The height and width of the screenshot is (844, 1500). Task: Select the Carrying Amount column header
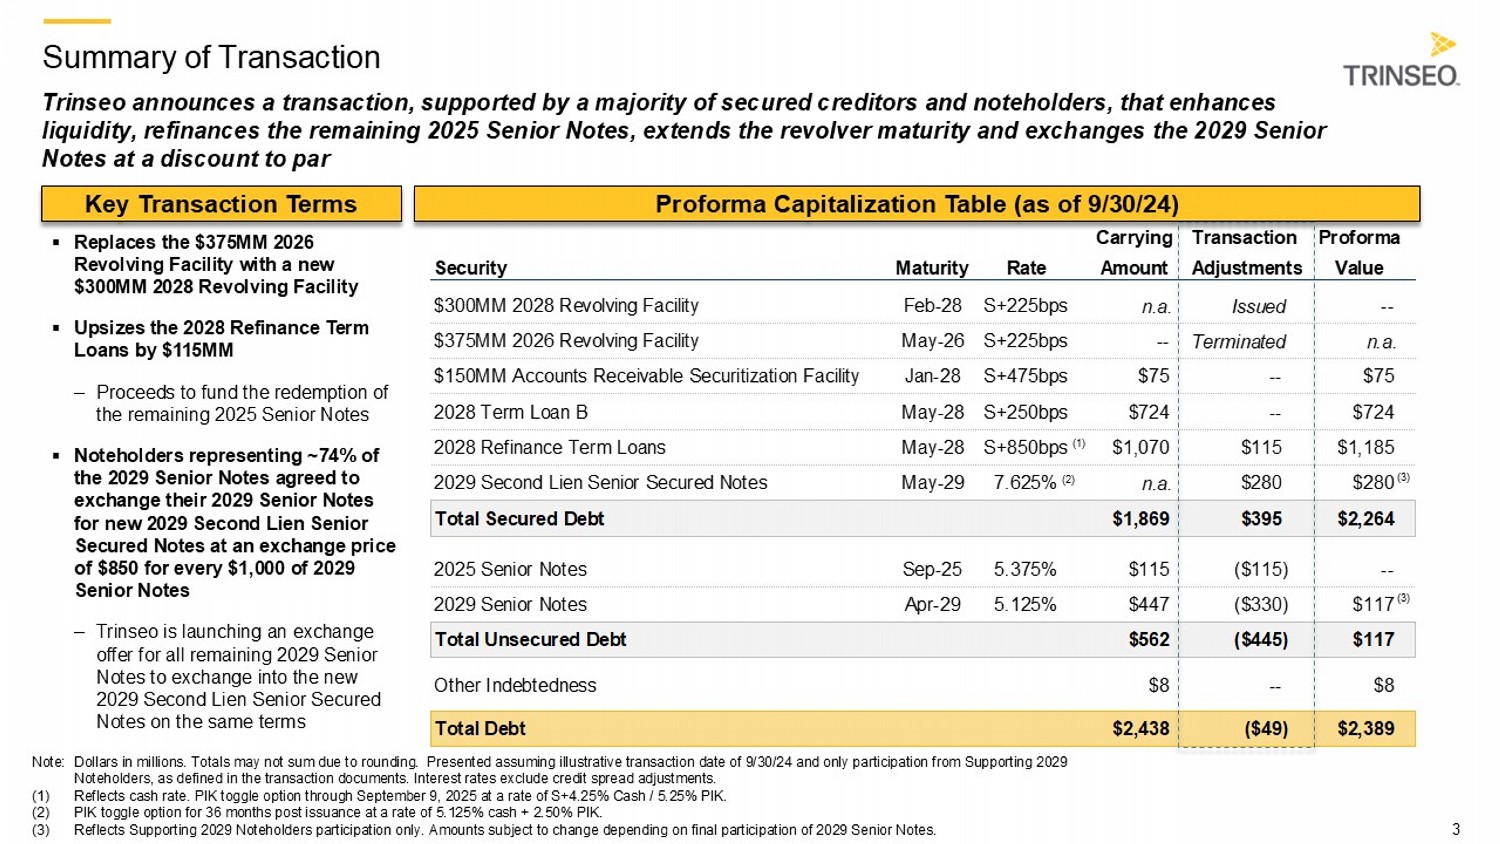(1133, 253)
